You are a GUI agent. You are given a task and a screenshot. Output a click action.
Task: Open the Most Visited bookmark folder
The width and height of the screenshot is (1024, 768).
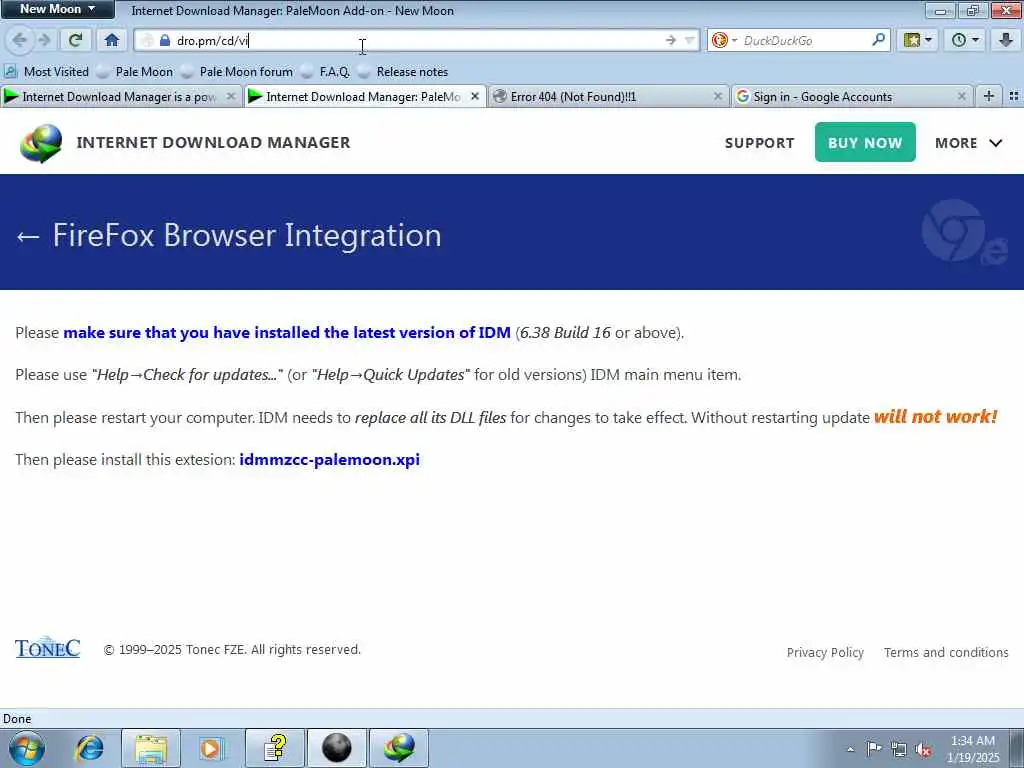click(46, 72)
